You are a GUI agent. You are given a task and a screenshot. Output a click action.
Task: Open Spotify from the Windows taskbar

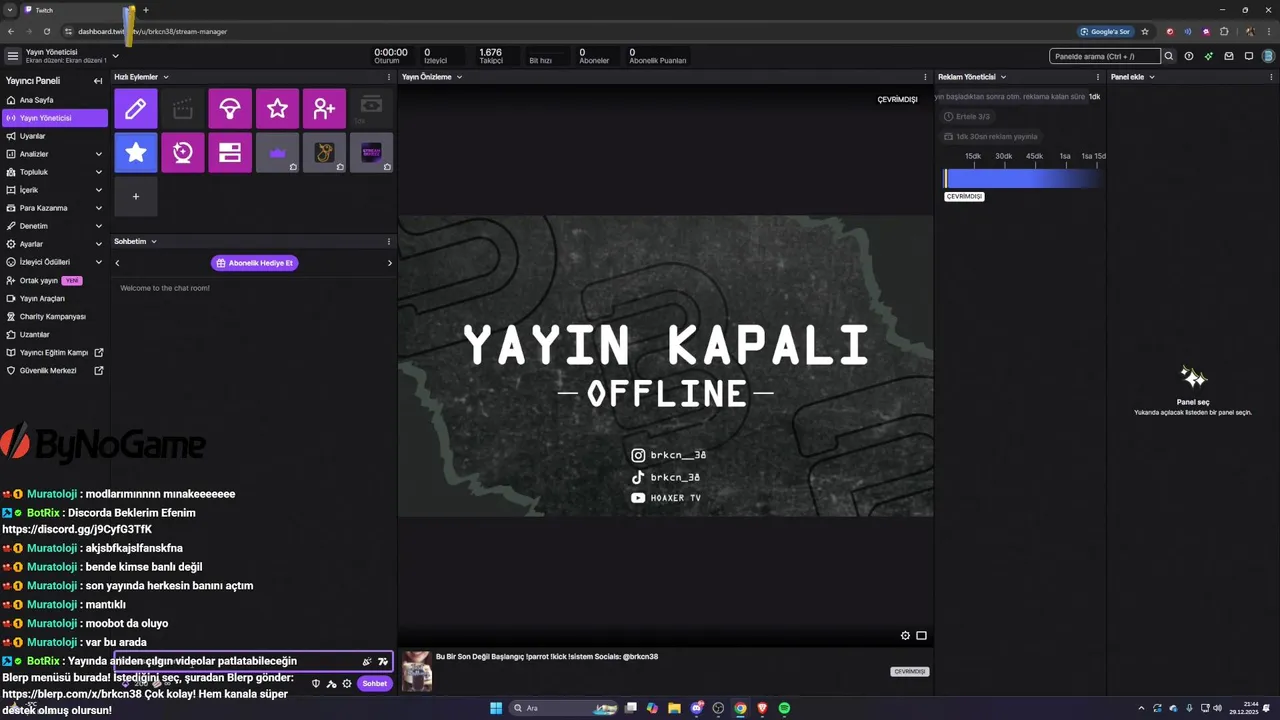784,708
